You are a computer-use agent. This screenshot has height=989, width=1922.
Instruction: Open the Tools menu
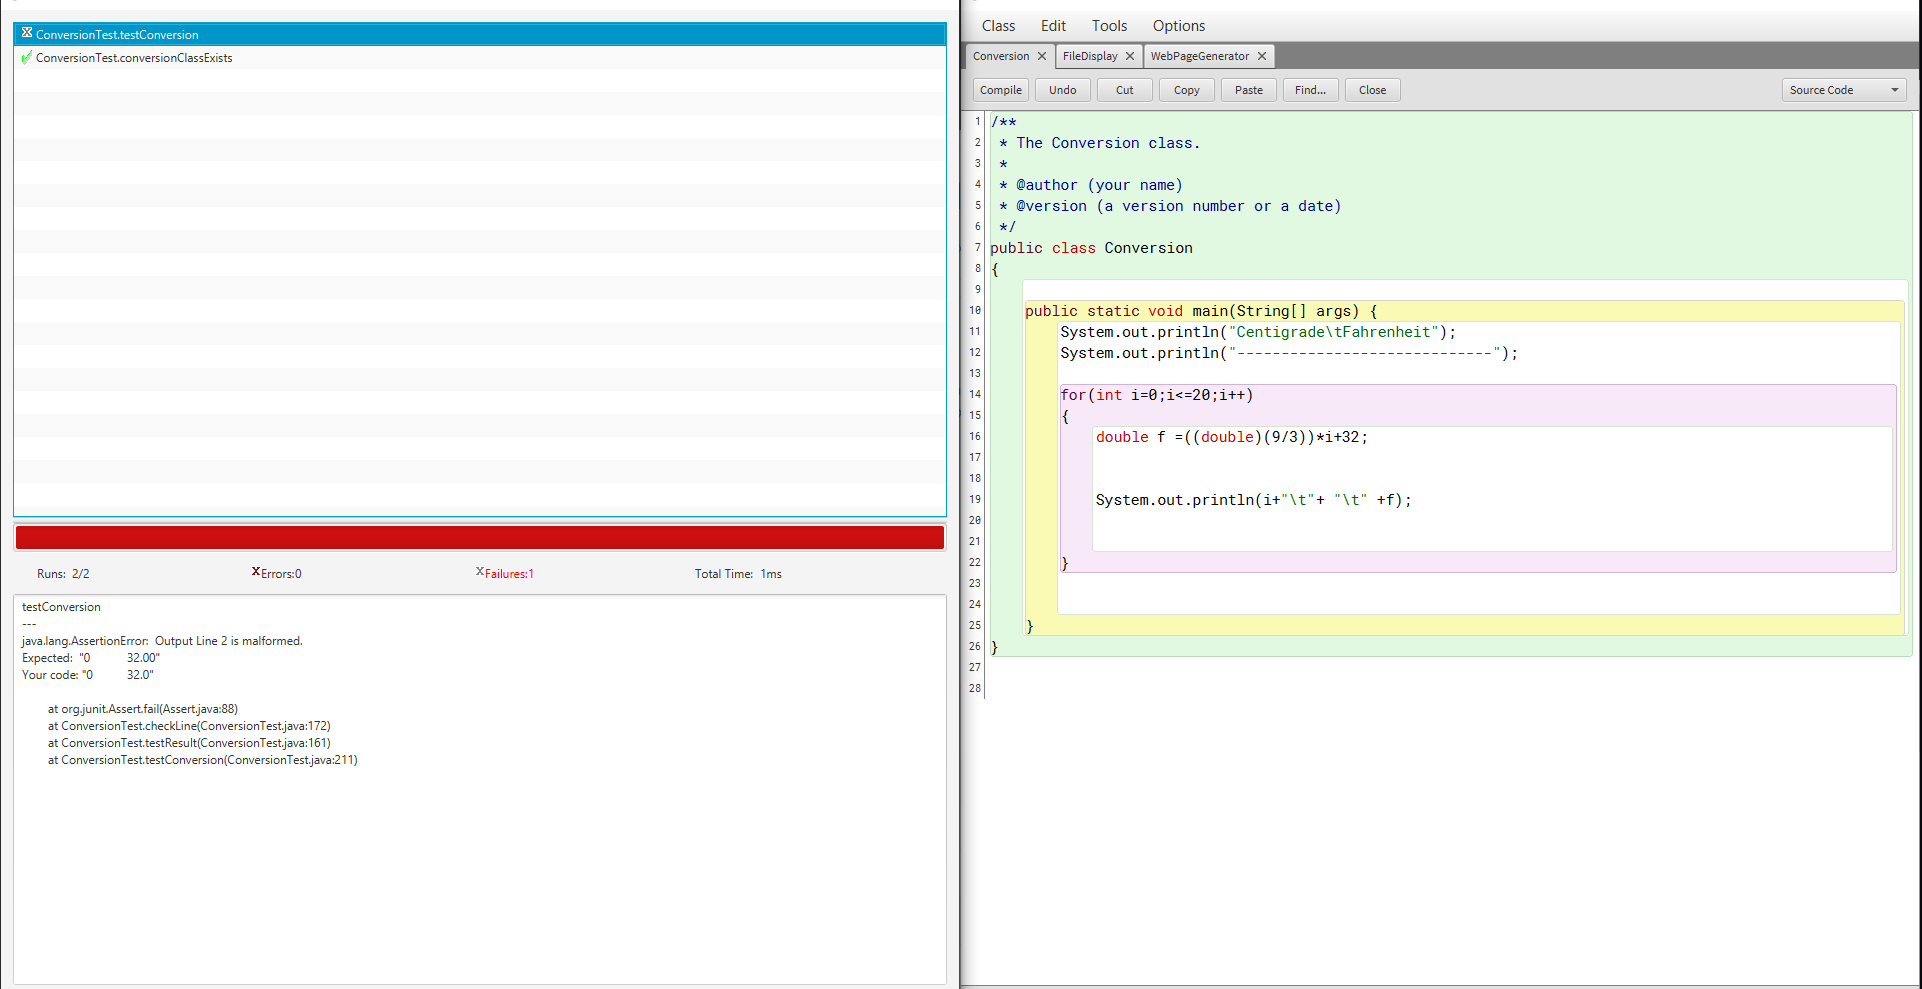tap(1109, 26)
